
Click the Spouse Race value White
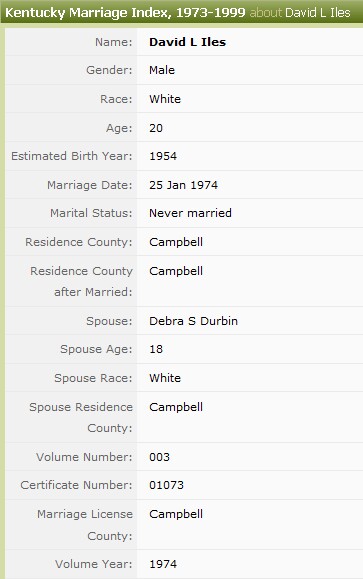[x=165, y=378]
